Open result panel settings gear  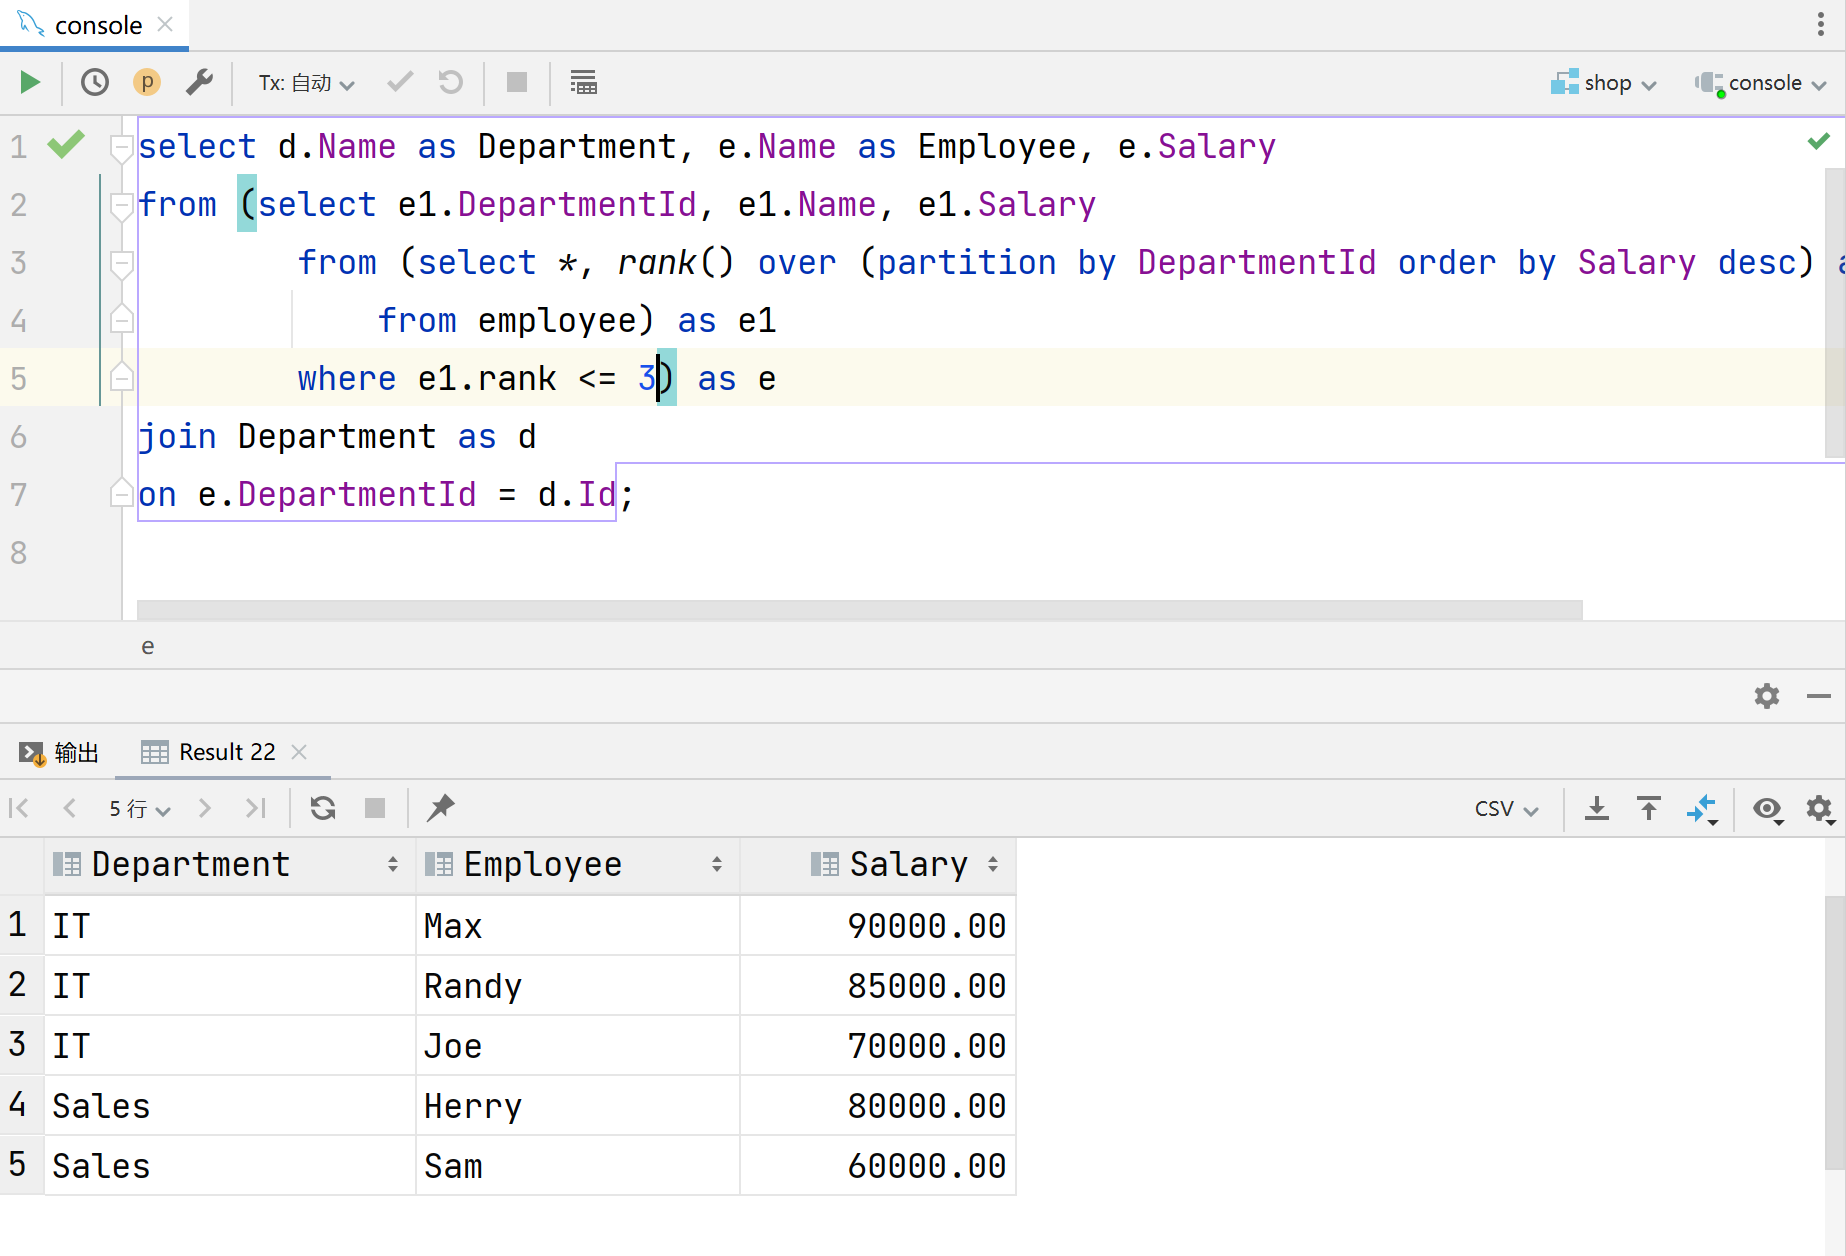1767,696
